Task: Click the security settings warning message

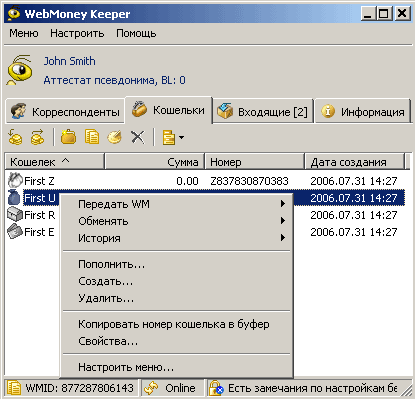Action: pos(312,388)
